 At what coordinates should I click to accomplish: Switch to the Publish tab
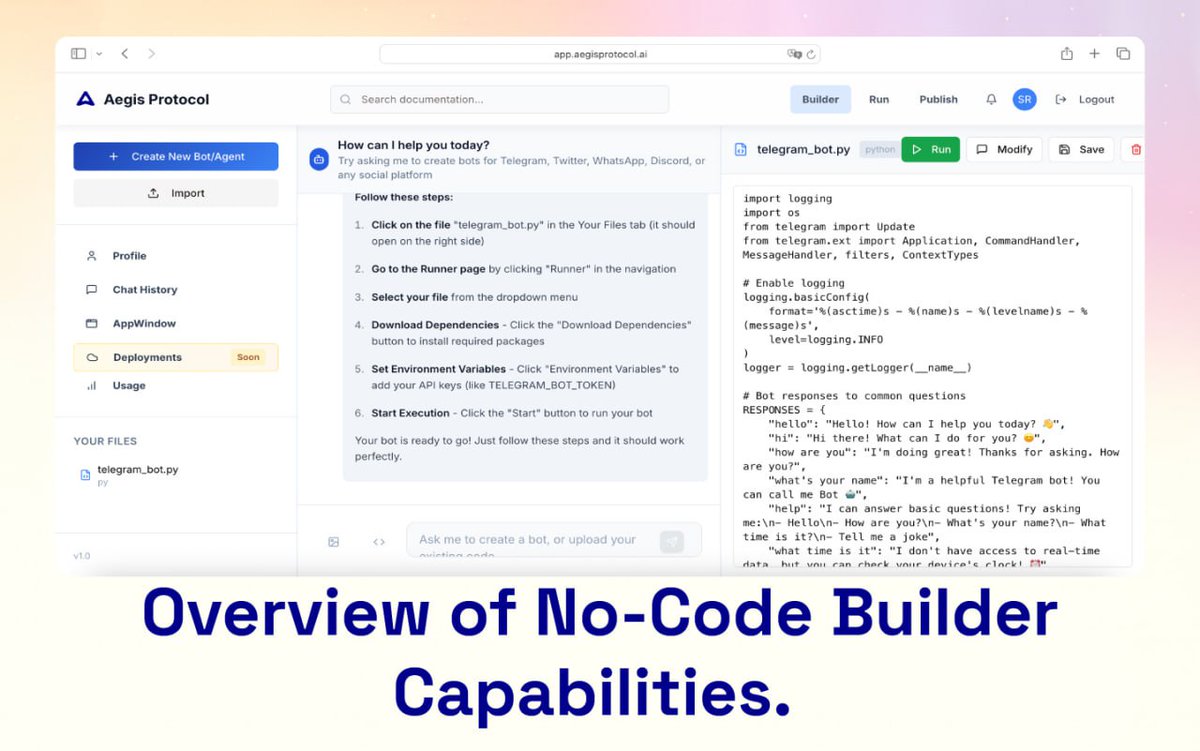(939, 99)
